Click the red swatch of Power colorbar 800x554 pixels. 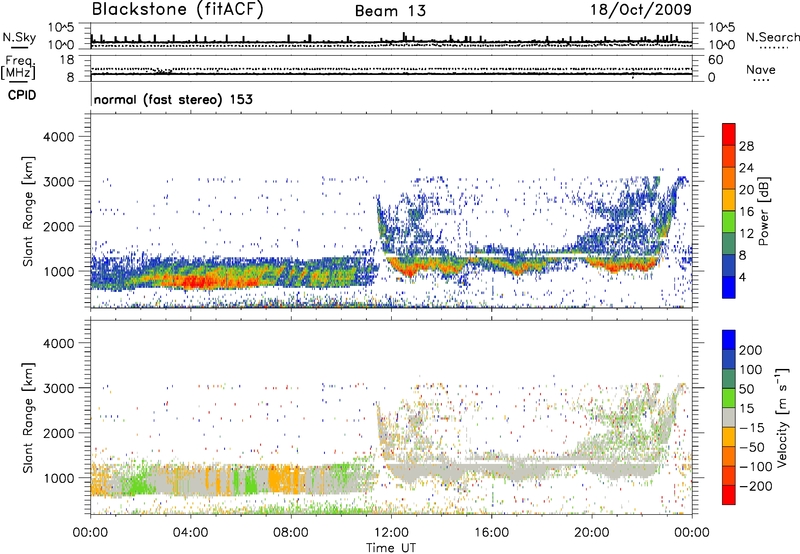pyautogui.click(x=729, y=134)
